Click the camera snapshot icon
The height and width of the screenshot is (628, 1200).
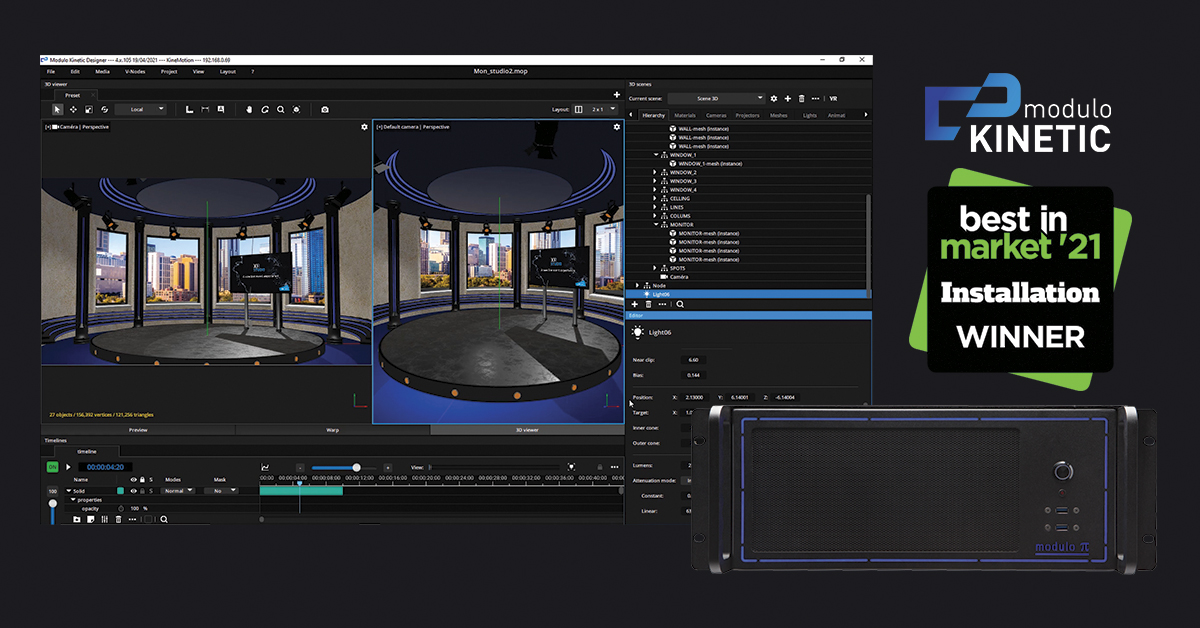tap(324, 109)
